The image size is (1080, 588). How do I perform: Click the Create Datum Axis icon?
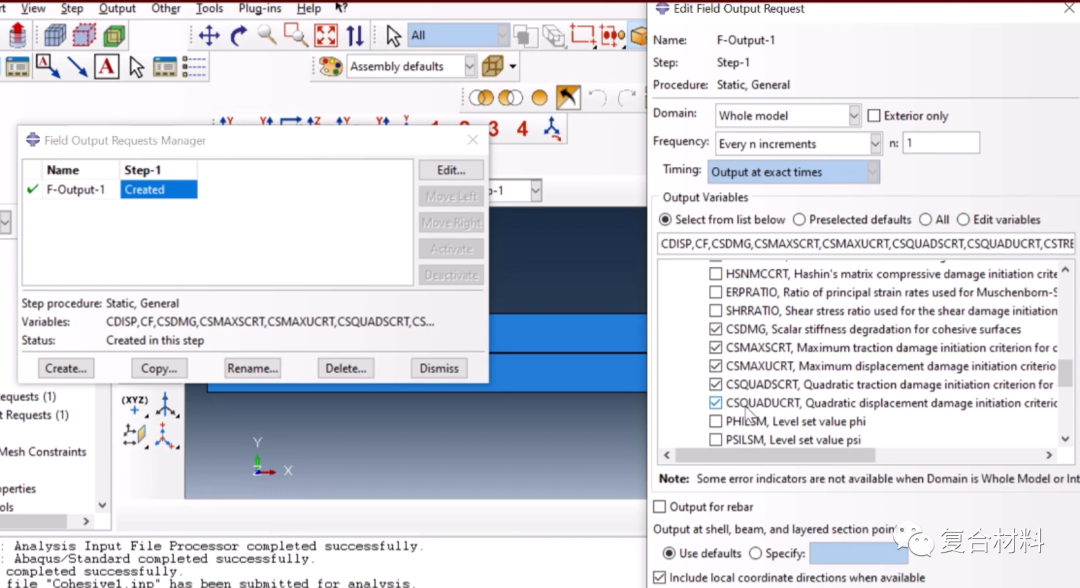click(x=165, y=405)
